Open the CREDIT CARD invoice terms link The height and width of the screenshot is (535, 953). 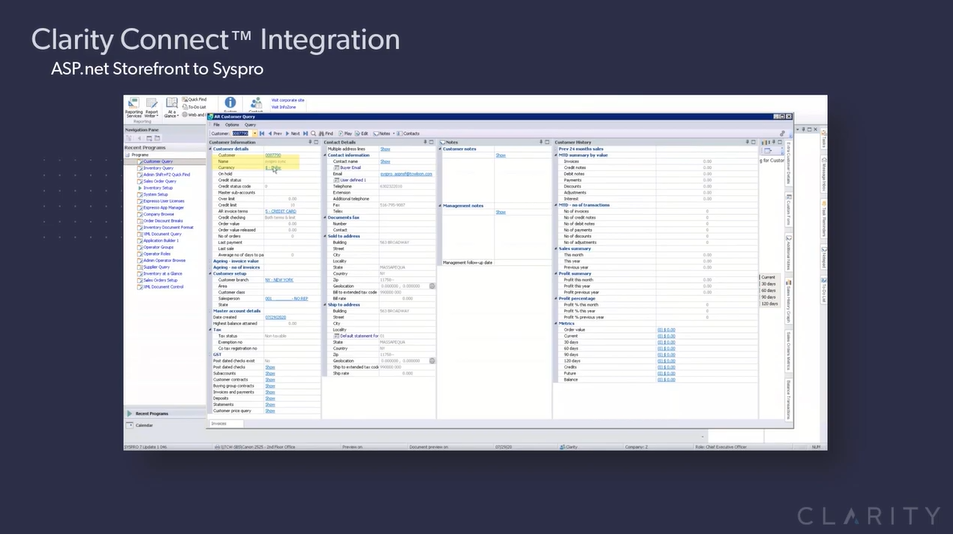(280, 211)
